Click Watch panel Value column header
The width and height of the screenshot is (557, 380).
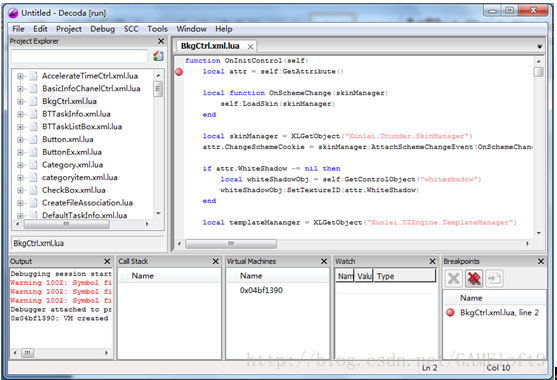[x=364, y=276]
